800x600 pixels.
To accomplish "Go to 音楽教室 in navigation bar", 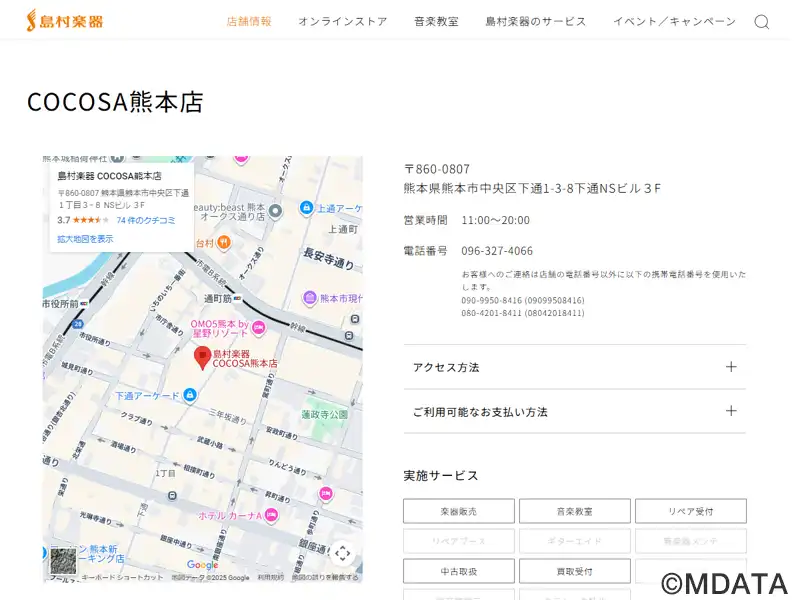I will [436, 21].
